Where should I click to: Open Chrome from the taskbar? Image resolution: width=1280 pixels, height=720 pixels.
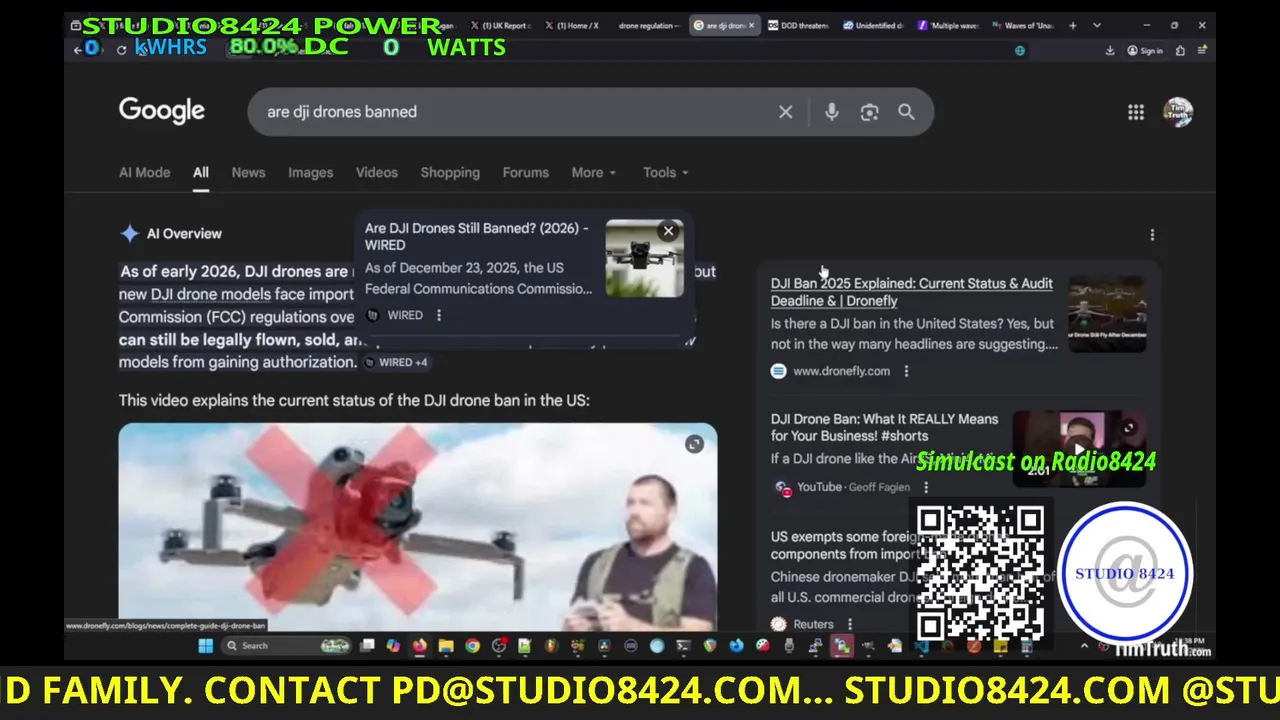(472, 646)
